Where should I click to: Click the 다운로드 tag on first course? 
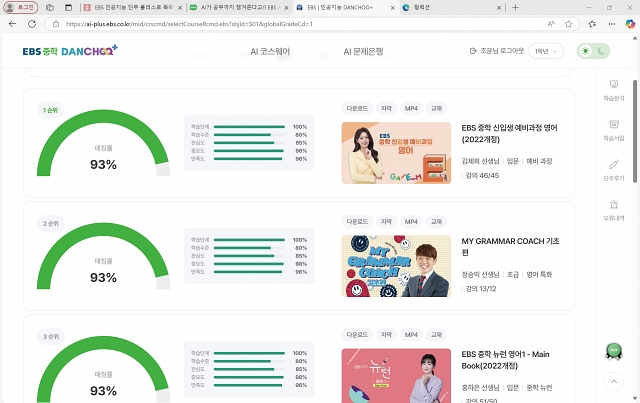tap(357, 108)
